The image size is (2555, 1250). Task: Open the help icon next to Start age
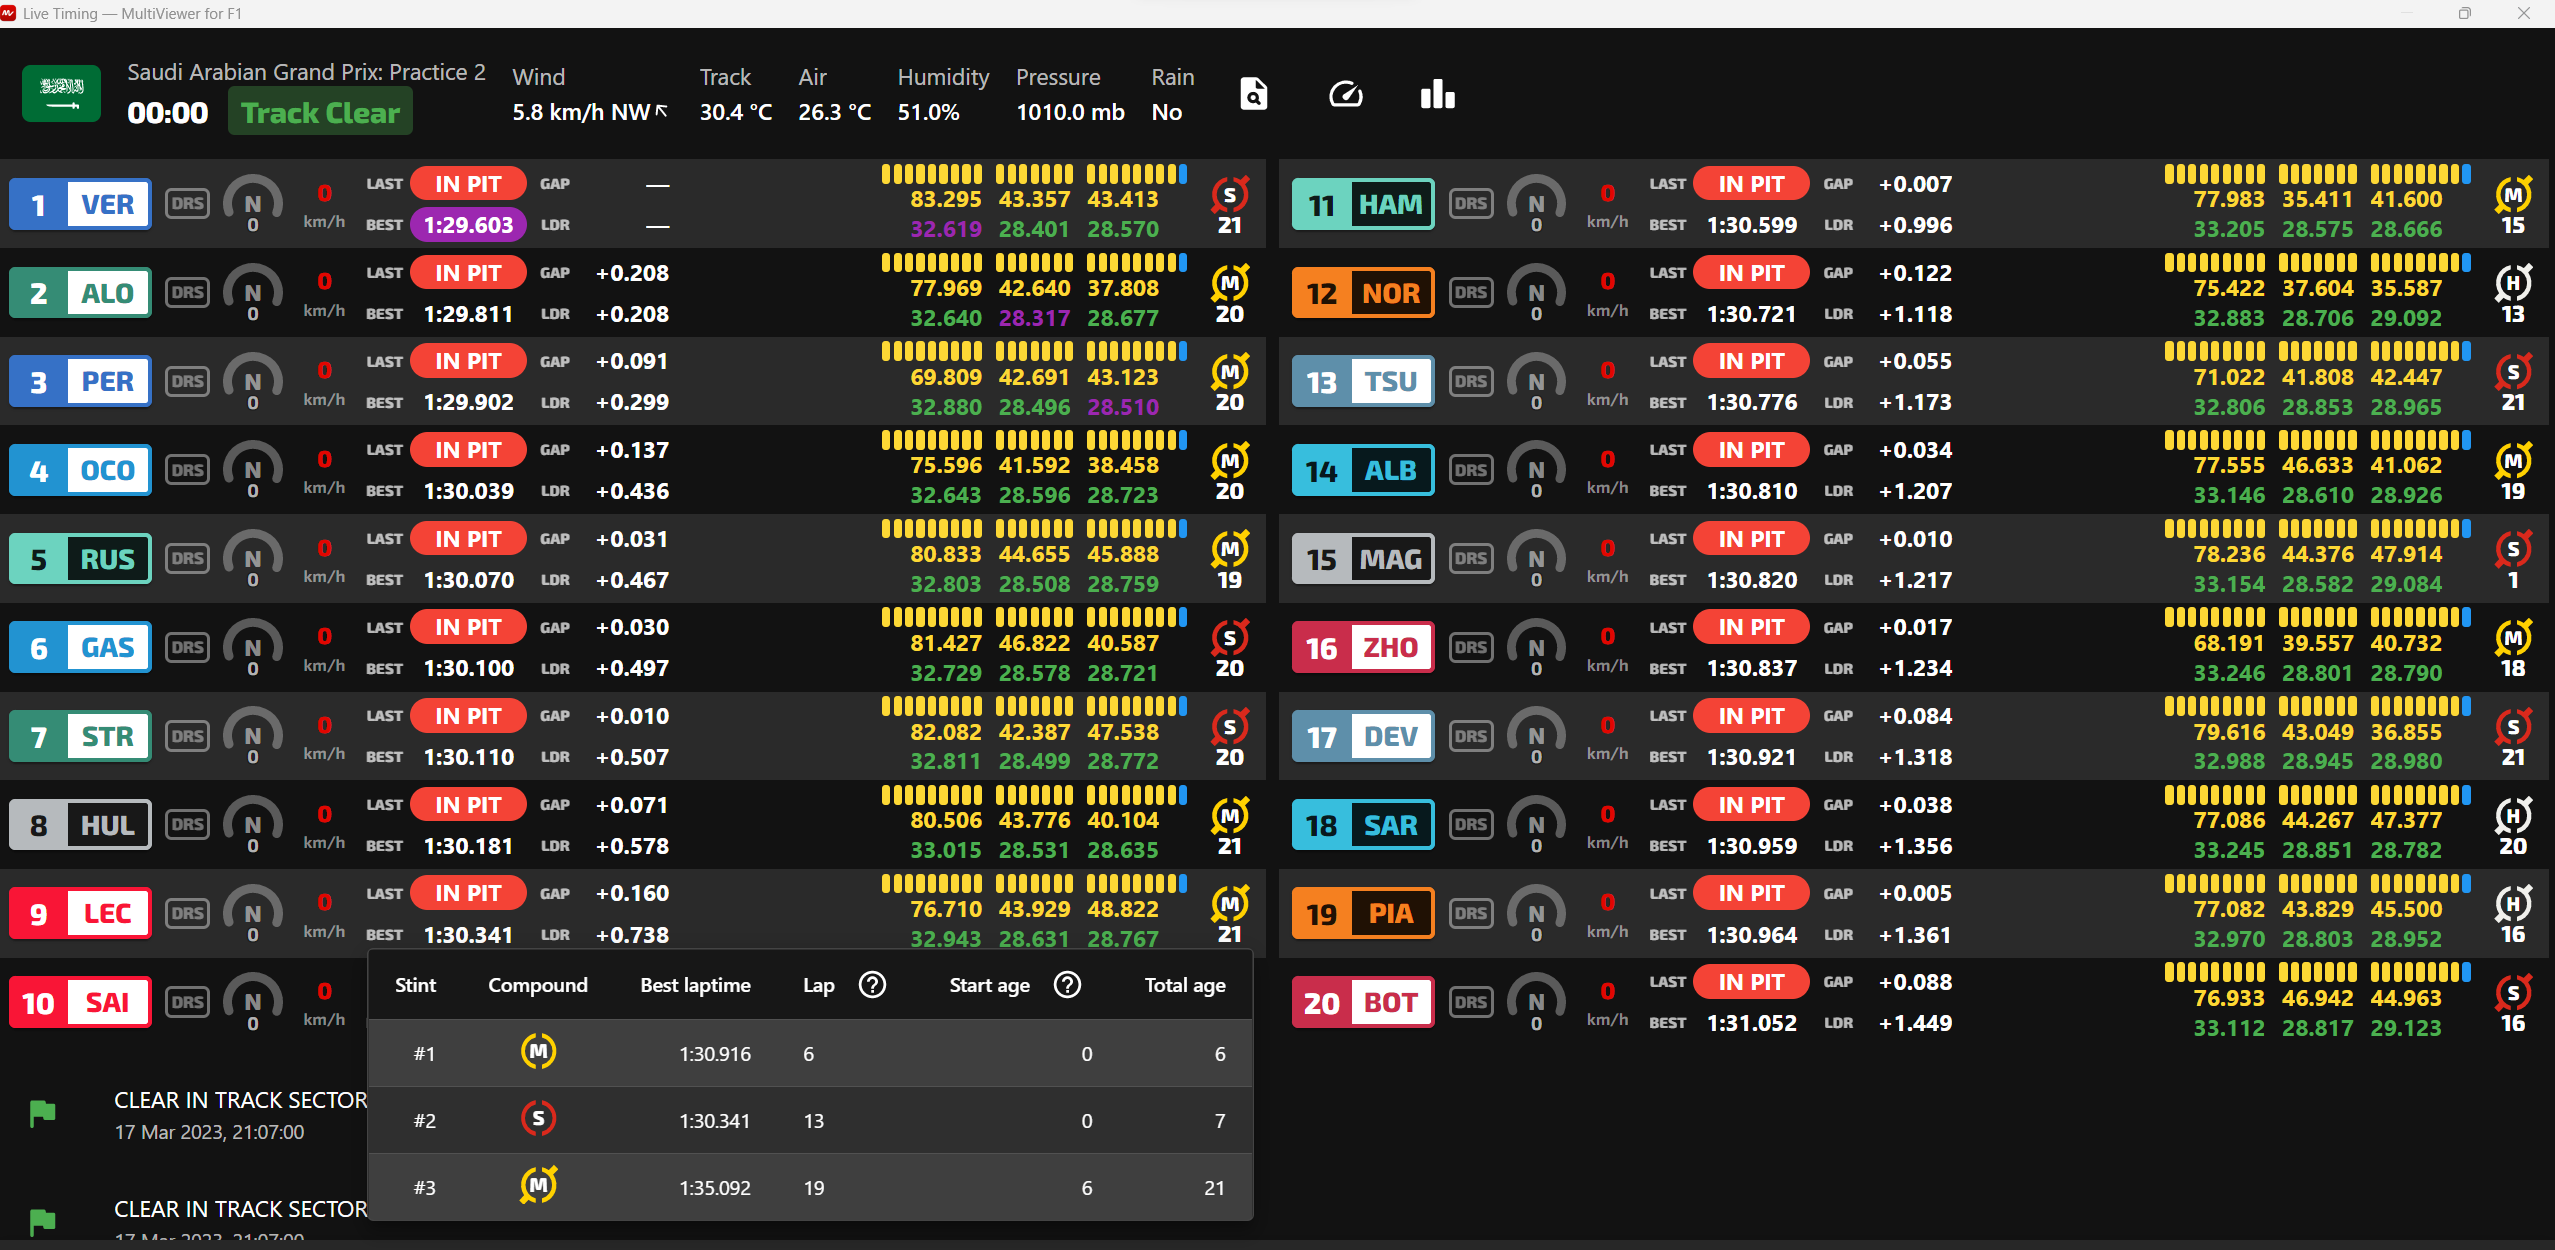[x=1066, y=984]
